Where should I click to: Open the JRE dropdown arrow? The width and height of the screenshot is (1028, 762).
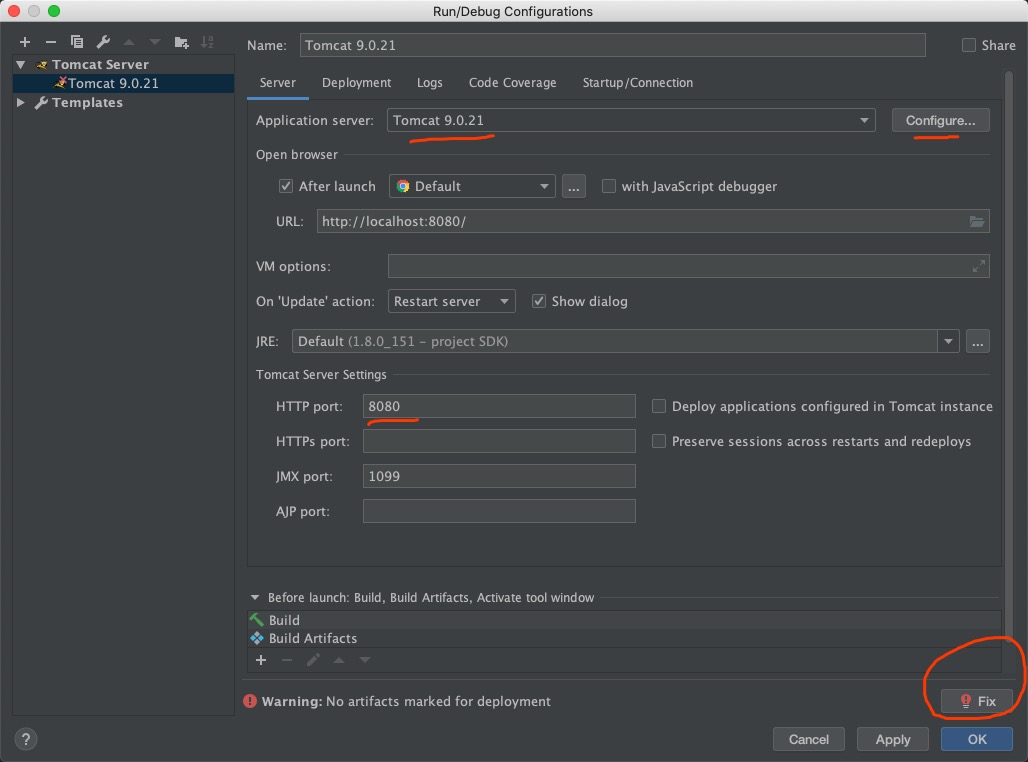coord(948,341)
